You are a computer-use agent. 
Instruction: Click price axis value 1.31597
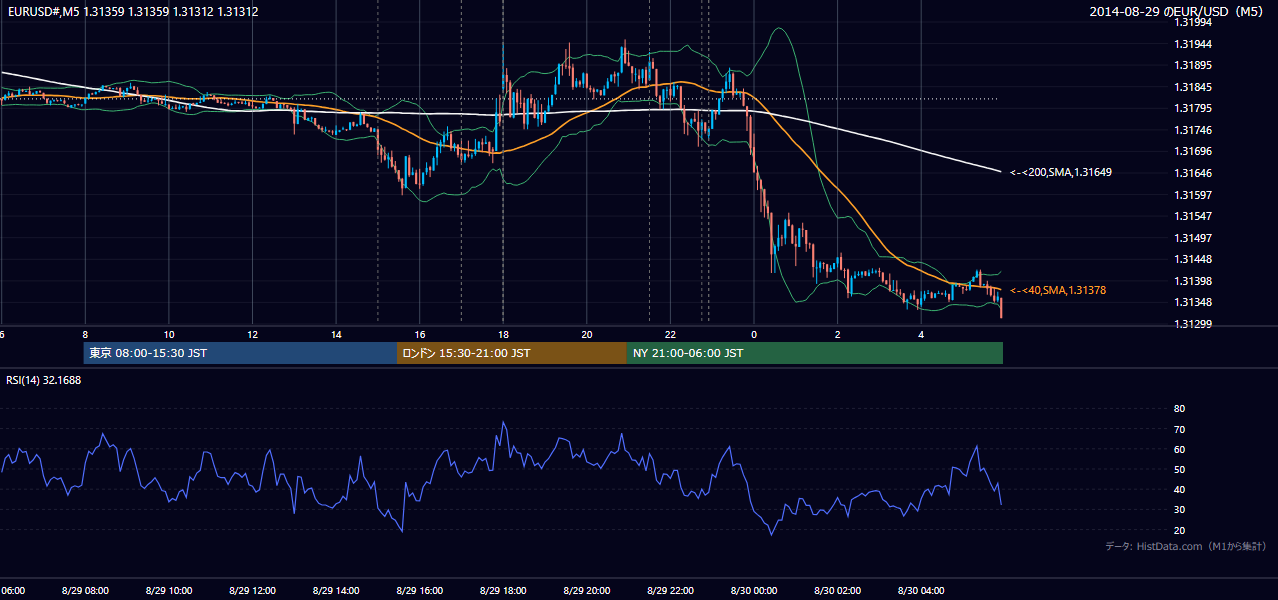[x=1193, y=195]
